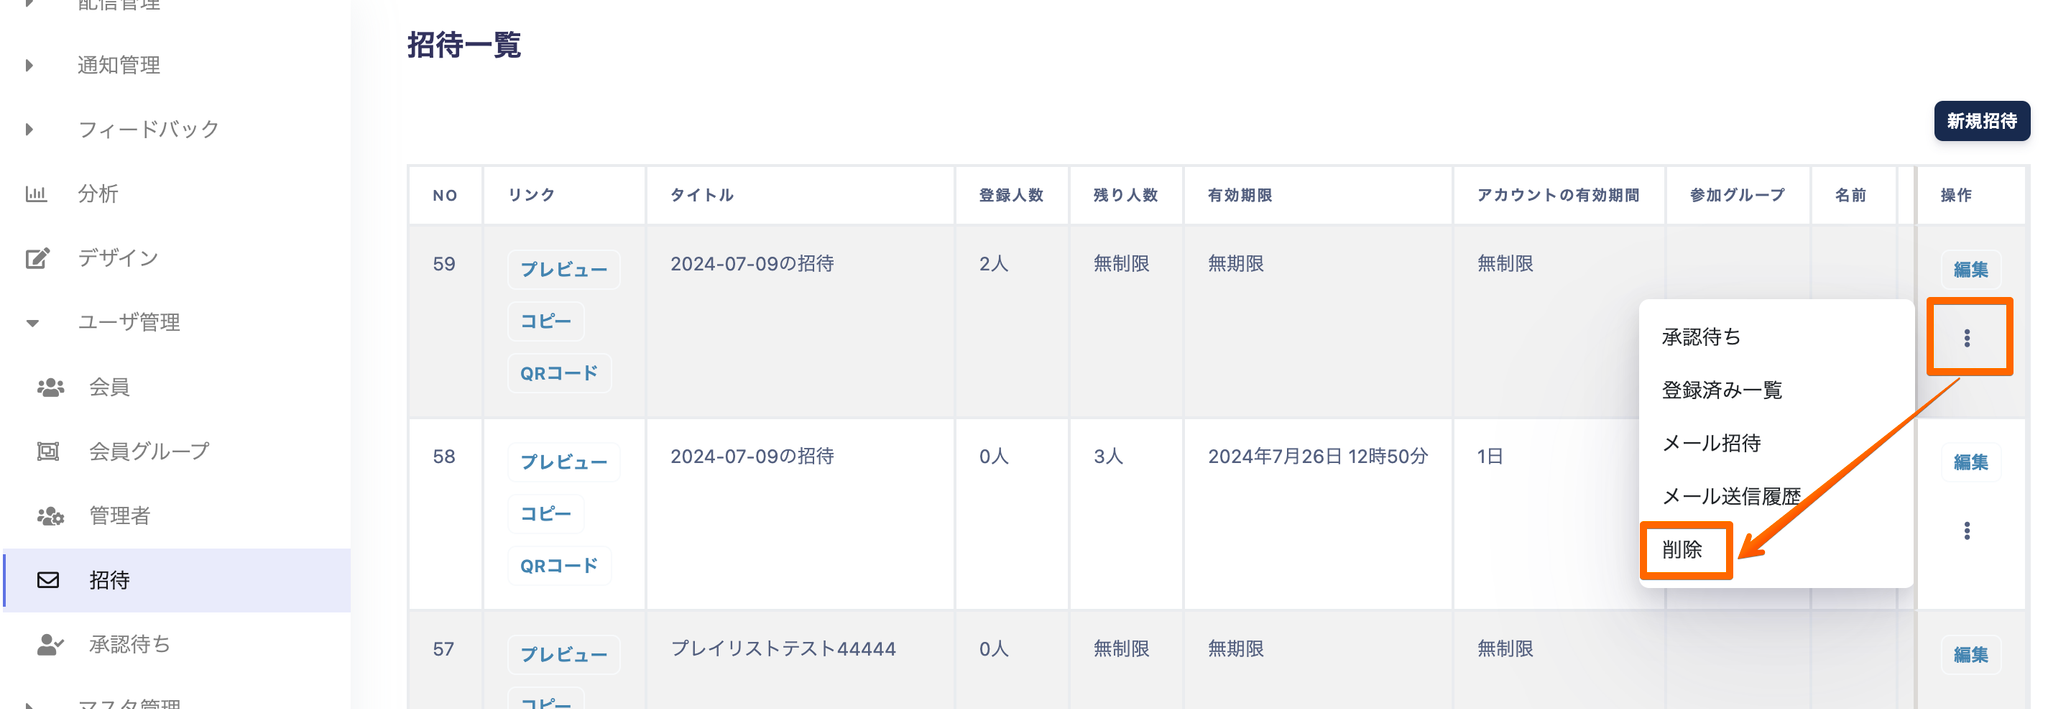Choose メール招待 in the dropdown menu
Viewport: 2048px width, 709px height.
(x=1711, y=443)
